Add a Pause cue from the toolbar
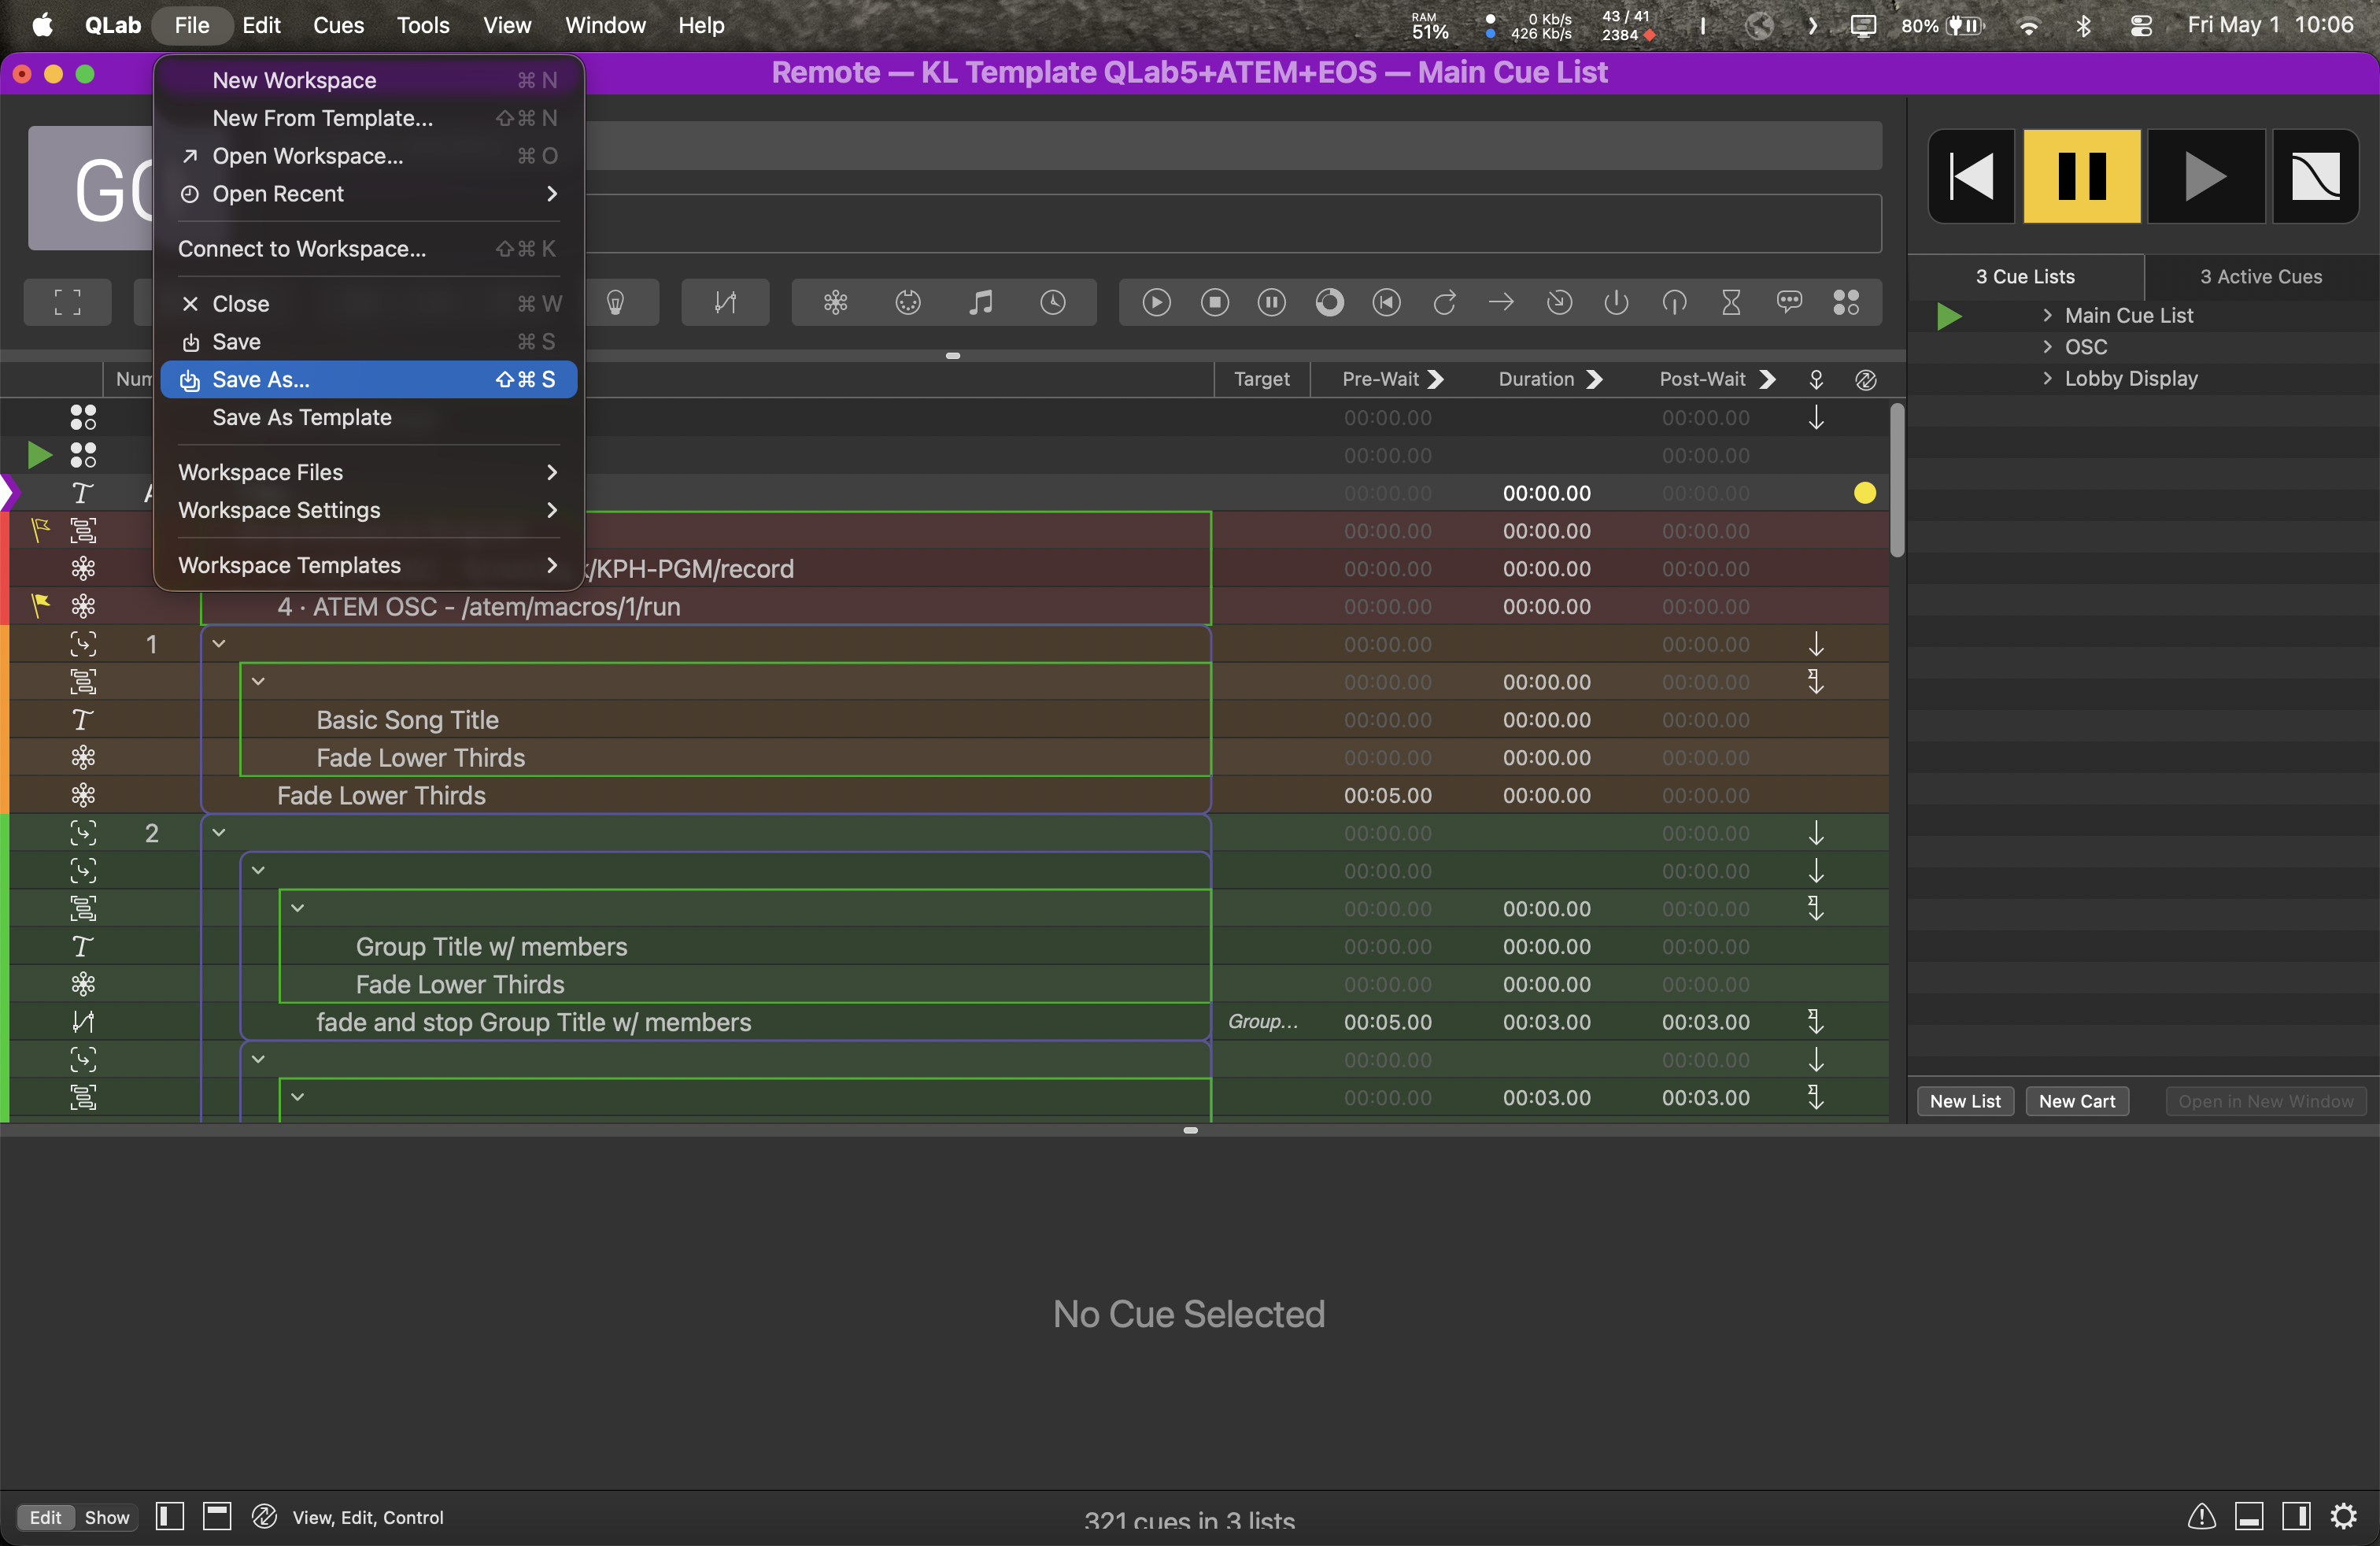2380x1546 pixels. click(1272, 302)
